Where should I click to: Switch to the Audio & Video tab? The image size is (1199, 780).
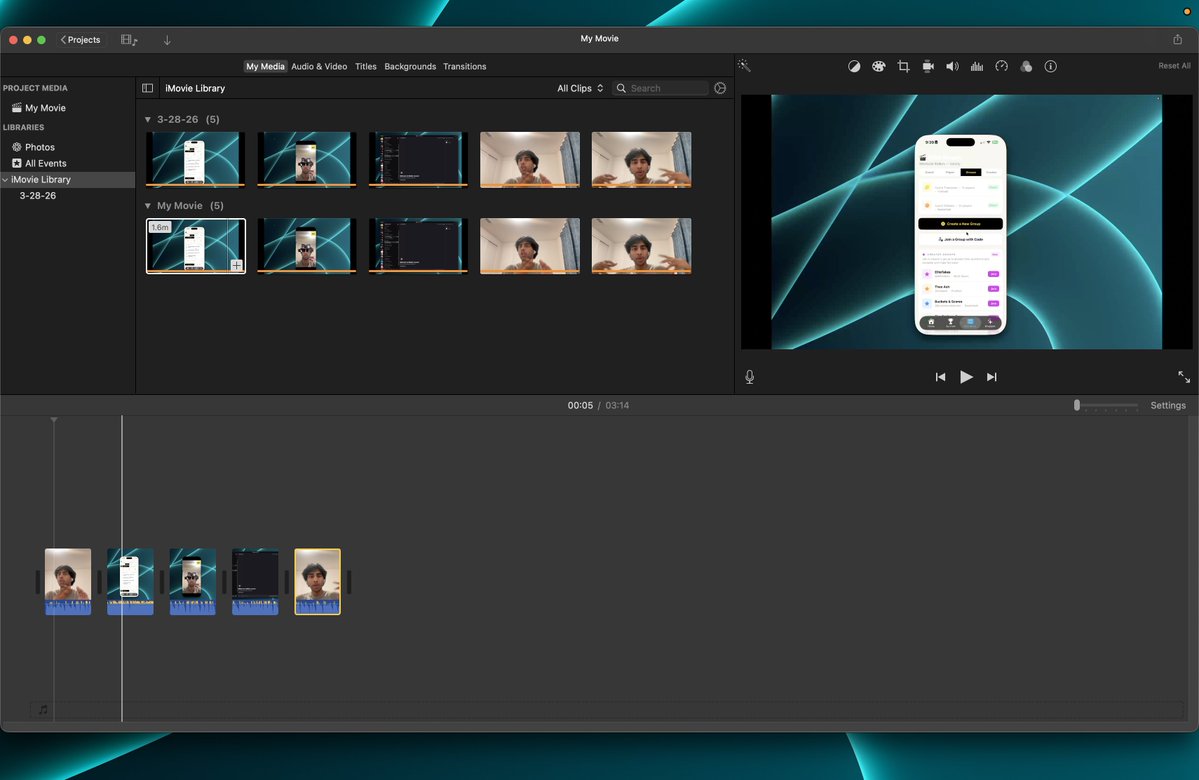pyautogui.click(x=319, y=67)
